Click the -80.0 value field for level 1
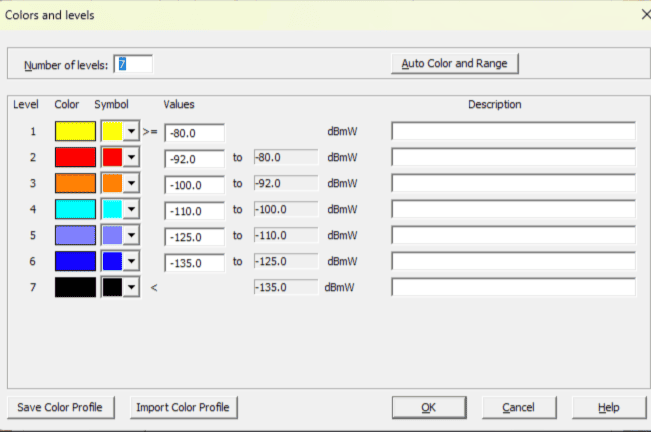The width and height of the screenshot is (651, 432). (195, 132)
